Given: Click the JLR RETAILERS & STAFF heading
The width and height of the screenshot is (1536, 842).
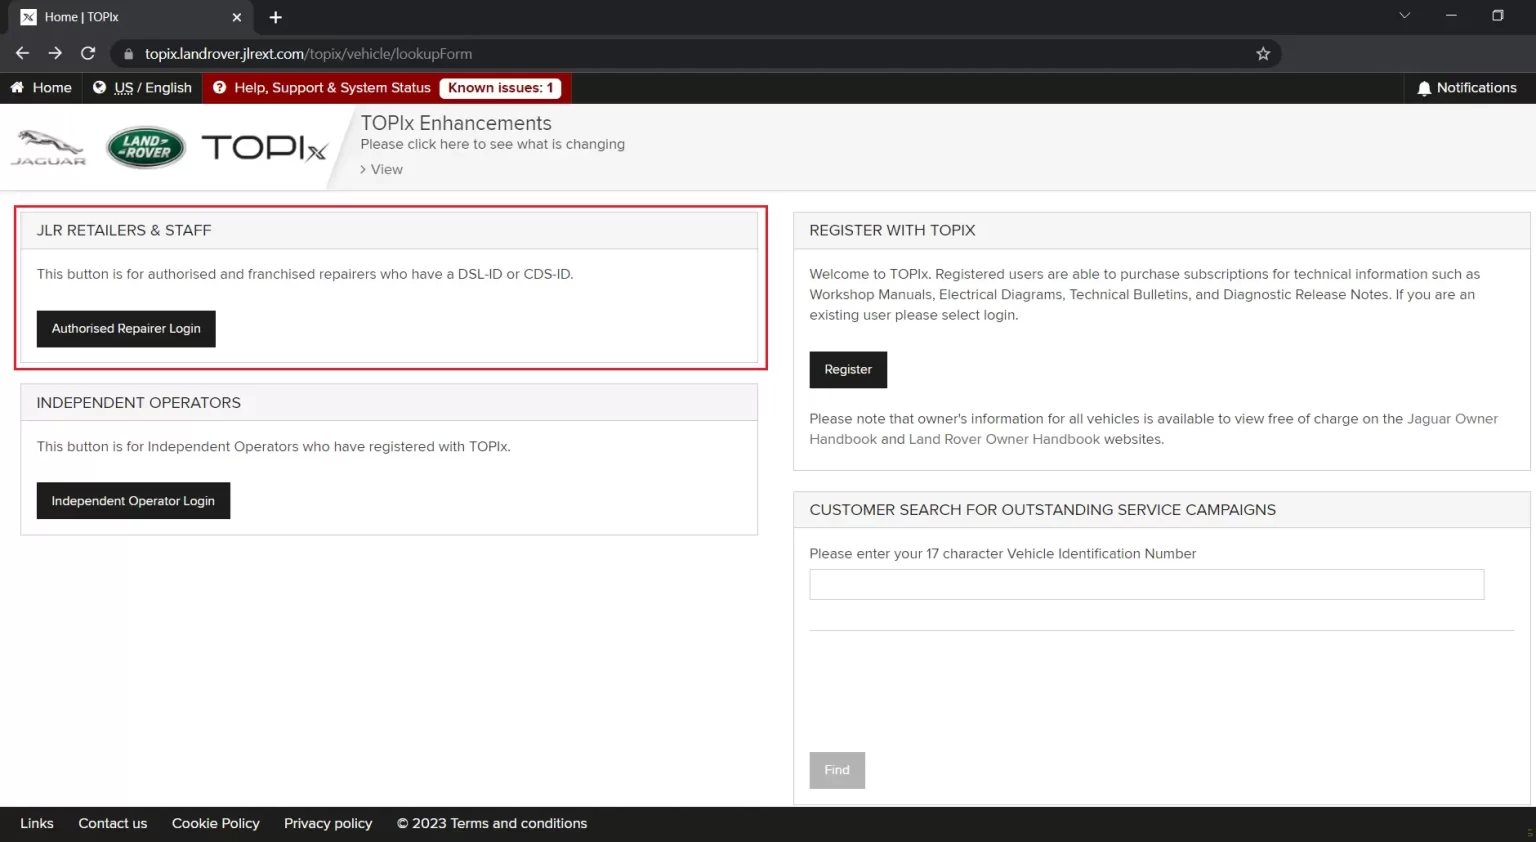Looking at the screenshot, I should click(x=124, y=230).
